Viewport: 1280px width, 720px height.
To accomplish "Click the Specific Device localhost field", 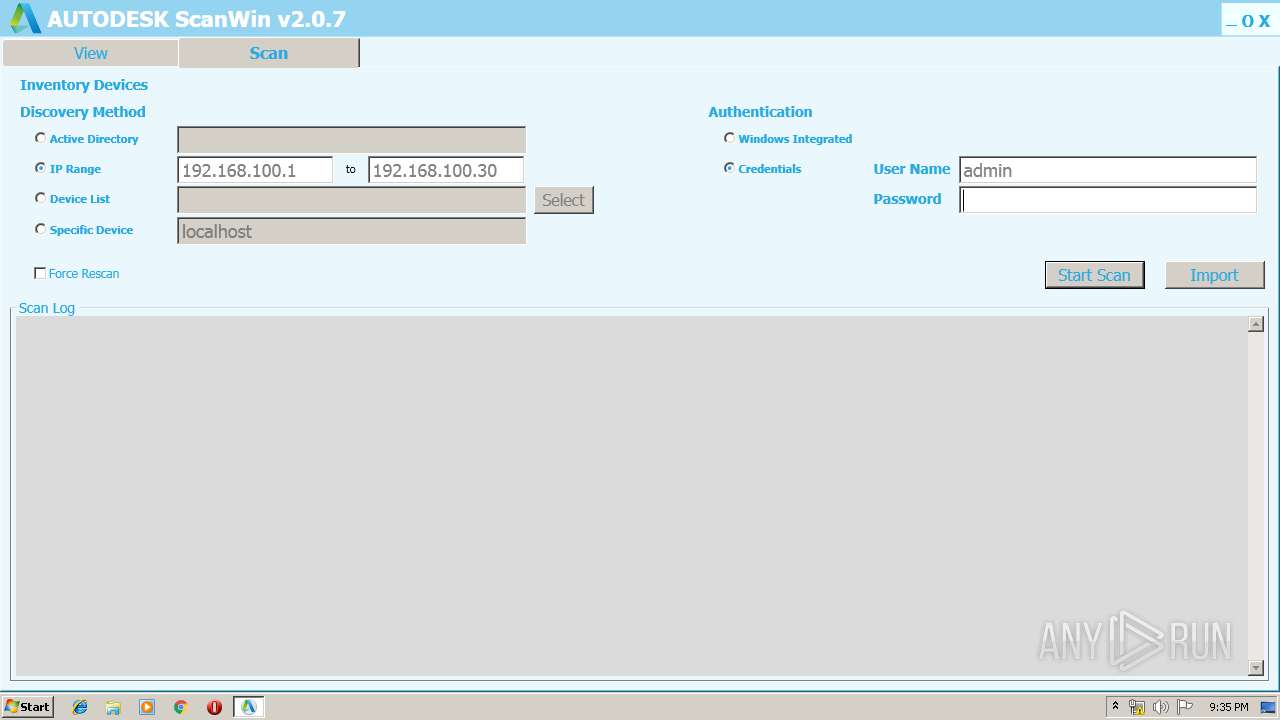I will pos(351,231).
